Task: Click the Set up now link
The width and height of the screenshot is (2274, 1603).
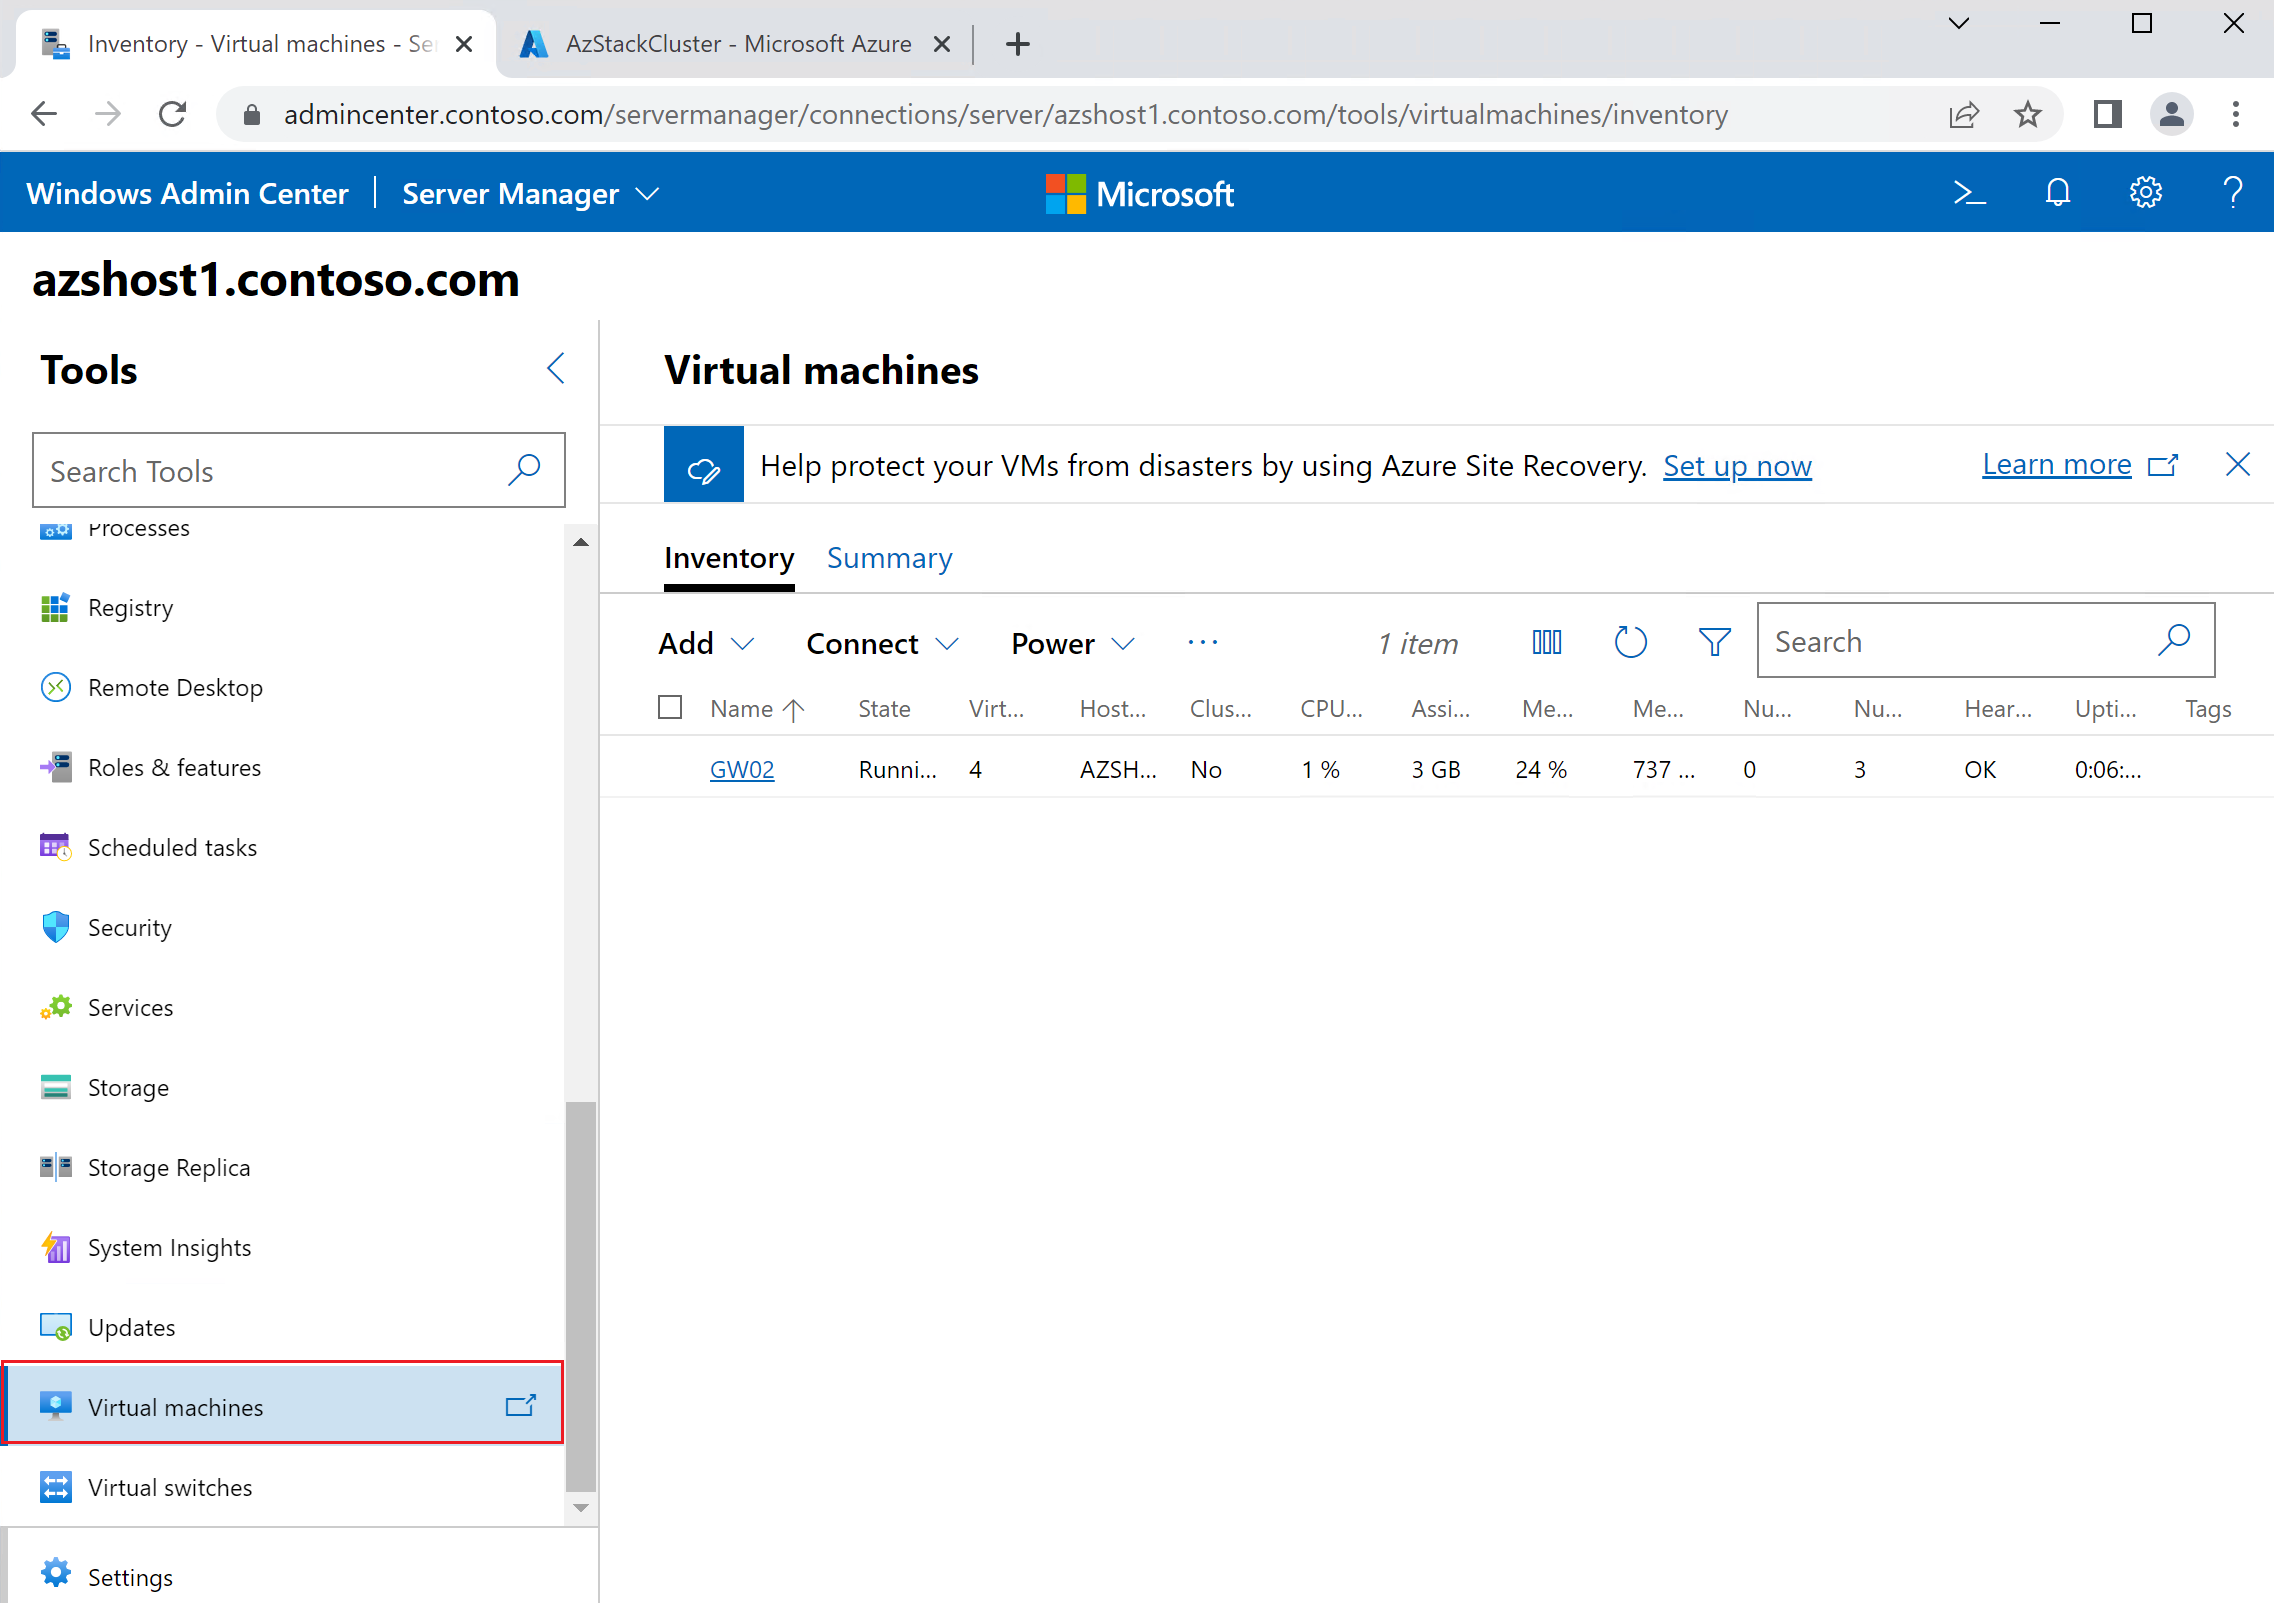Action: [1737, 465]
